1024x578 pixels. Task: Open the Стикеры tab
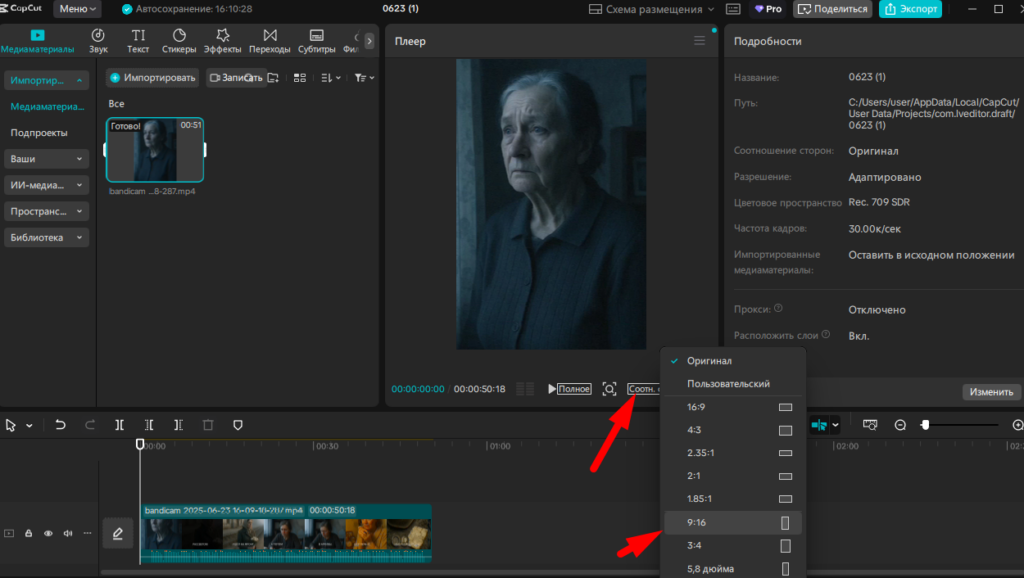(179, 40)
